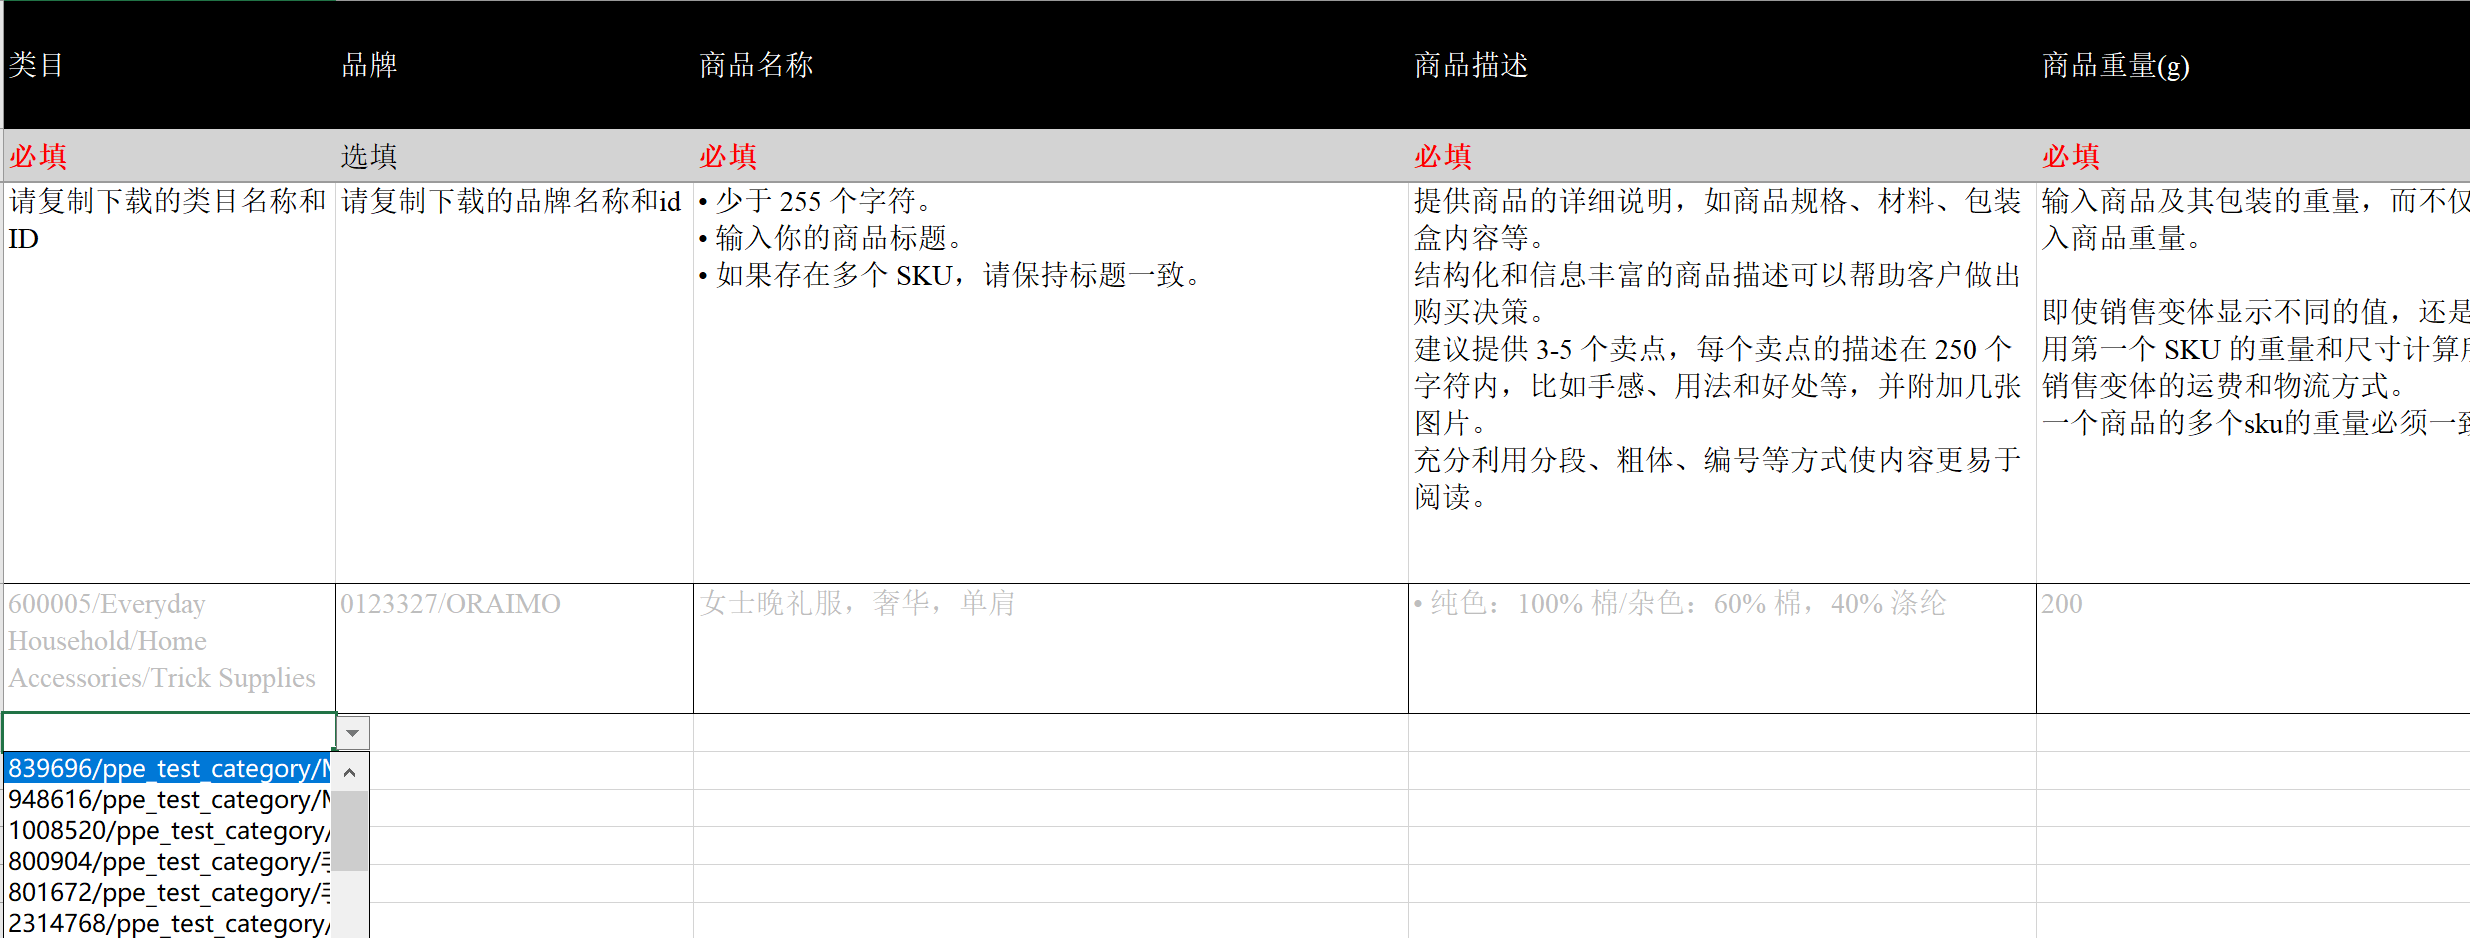Select the 商品重量(g) column header
The height and width of the screenshot is (938, 2470).
point(2253,65)
